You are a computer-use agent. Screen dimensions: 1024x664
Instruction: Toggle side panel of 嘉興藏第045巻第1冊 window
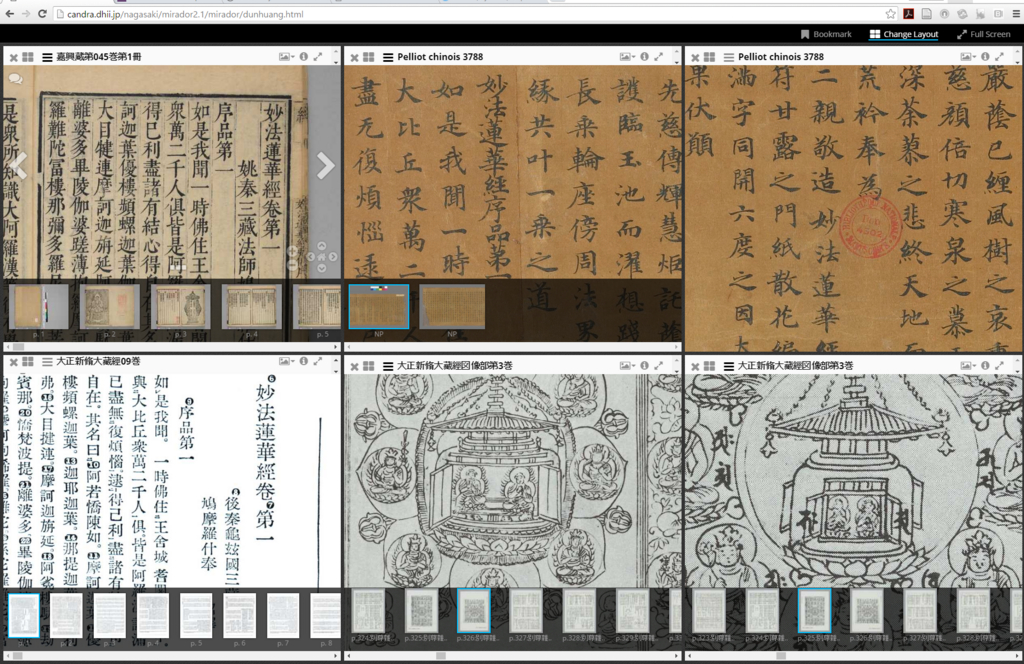point(47,57)
